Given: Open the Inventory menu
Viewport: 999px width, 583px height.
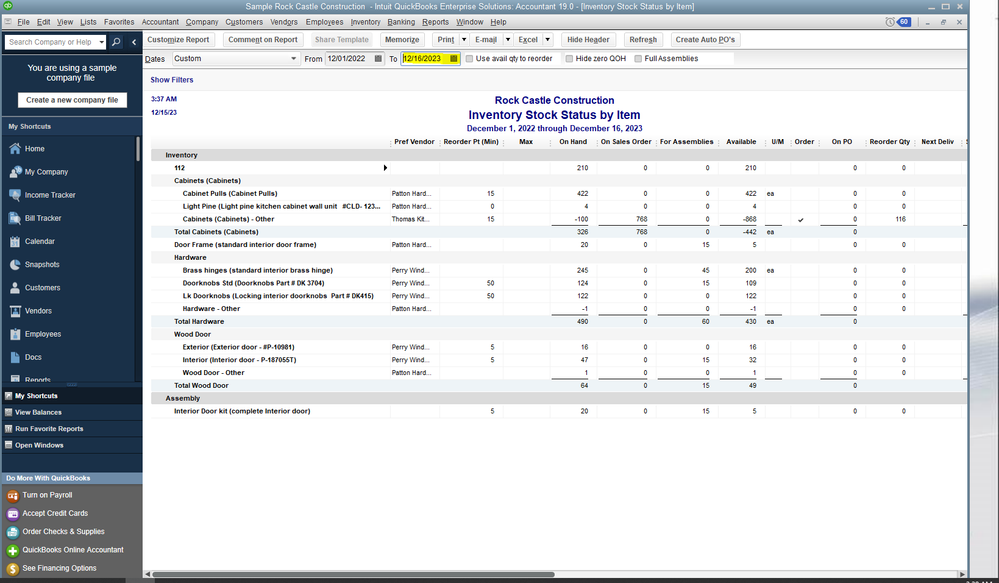Looking at the screenshot, I should [365, 22].
